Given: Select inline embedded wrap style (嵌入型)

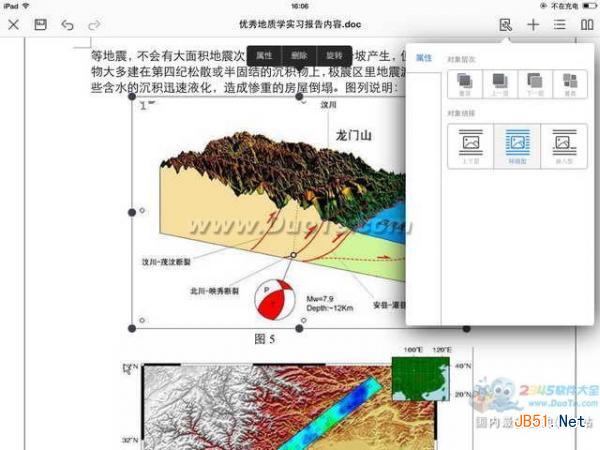Looking at the screenshot, I should click(x=563, y=146).
